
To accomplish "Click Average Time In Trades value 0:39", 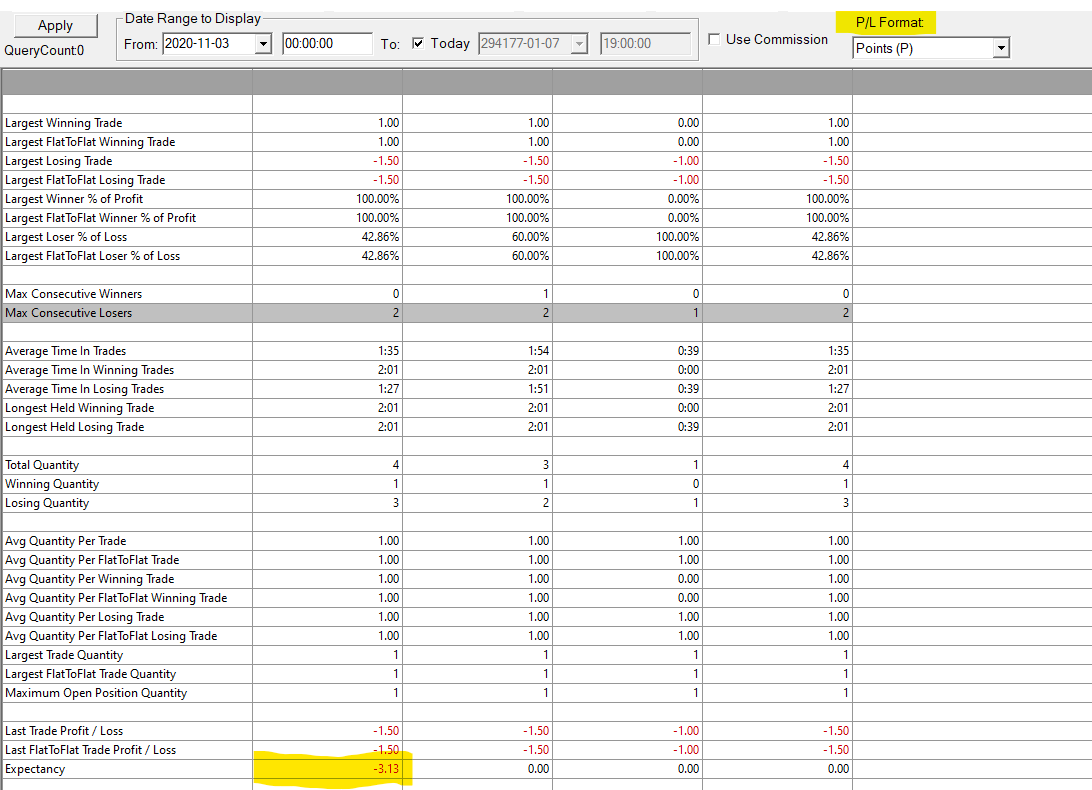I will [x=688, y=351].
